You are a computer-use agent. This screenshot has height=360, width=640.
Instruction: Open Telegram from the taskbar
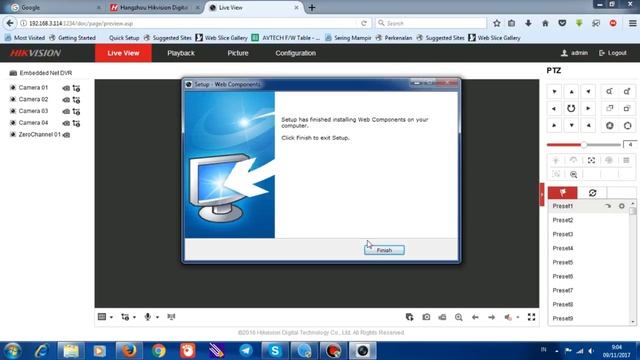point(246,351)
